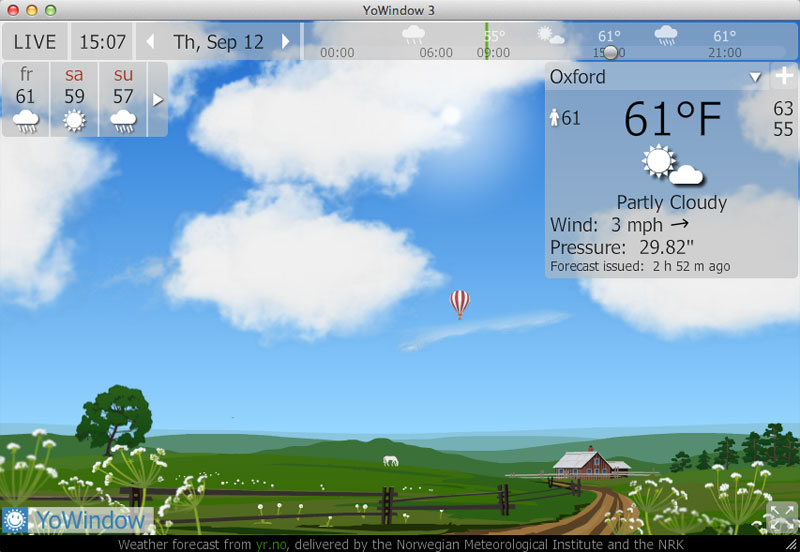800x552 pixels.
Task: Click the feels-like person icon
Action: click(x=554, y=118)
